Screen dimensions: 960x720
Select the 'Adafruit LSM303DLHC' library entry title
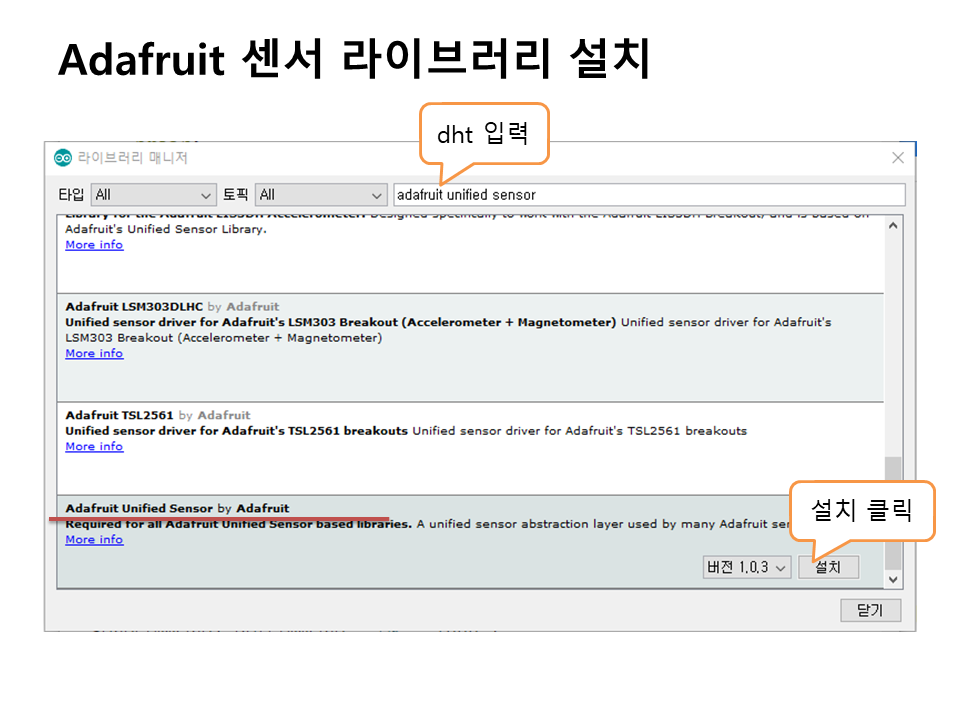134,307
